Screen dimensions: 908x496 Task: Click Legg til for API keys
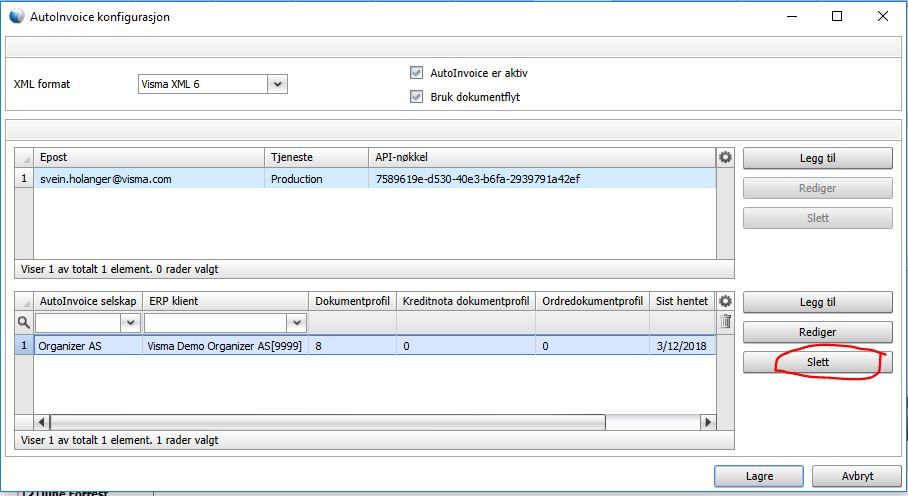pos(818,158)
